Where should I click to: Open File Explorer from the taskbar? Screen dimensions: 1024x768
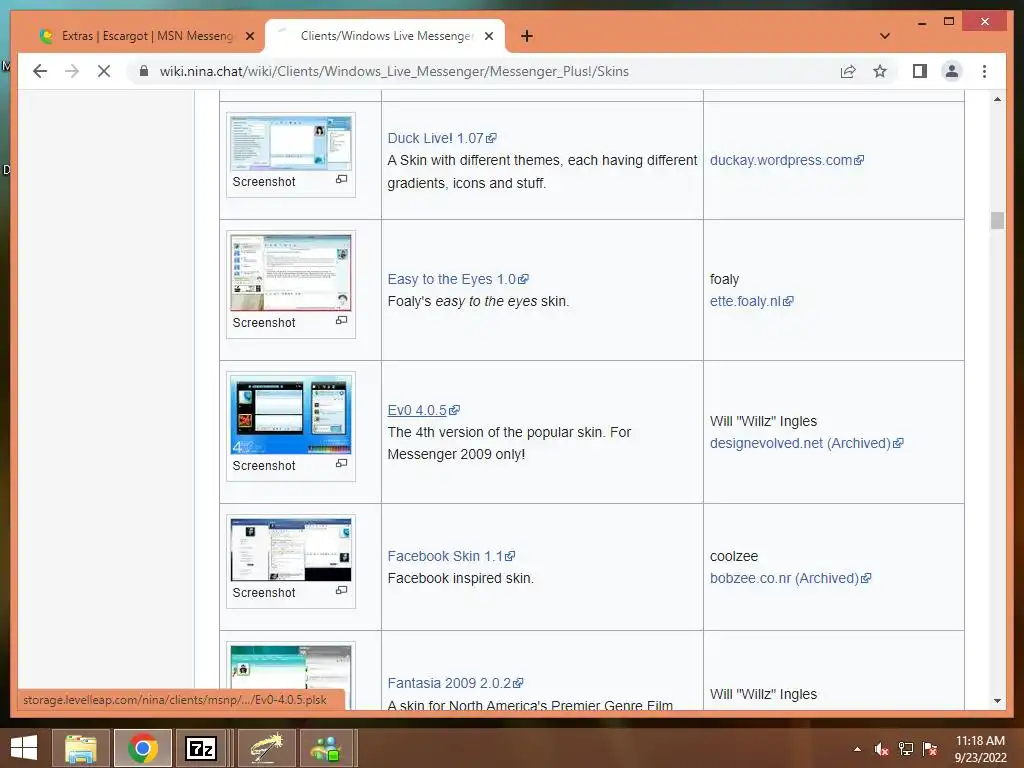coord(80,748)
